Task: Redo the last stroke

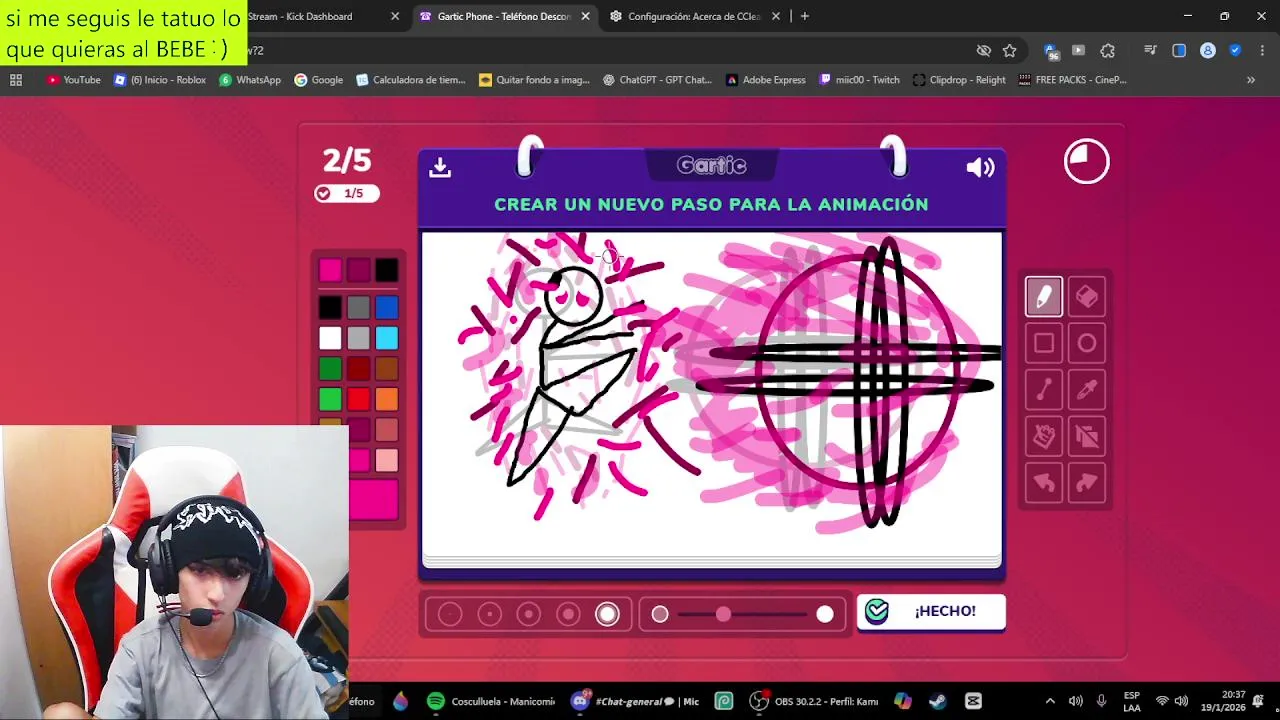Action: pyautogui.click(x=1087, y=483)
